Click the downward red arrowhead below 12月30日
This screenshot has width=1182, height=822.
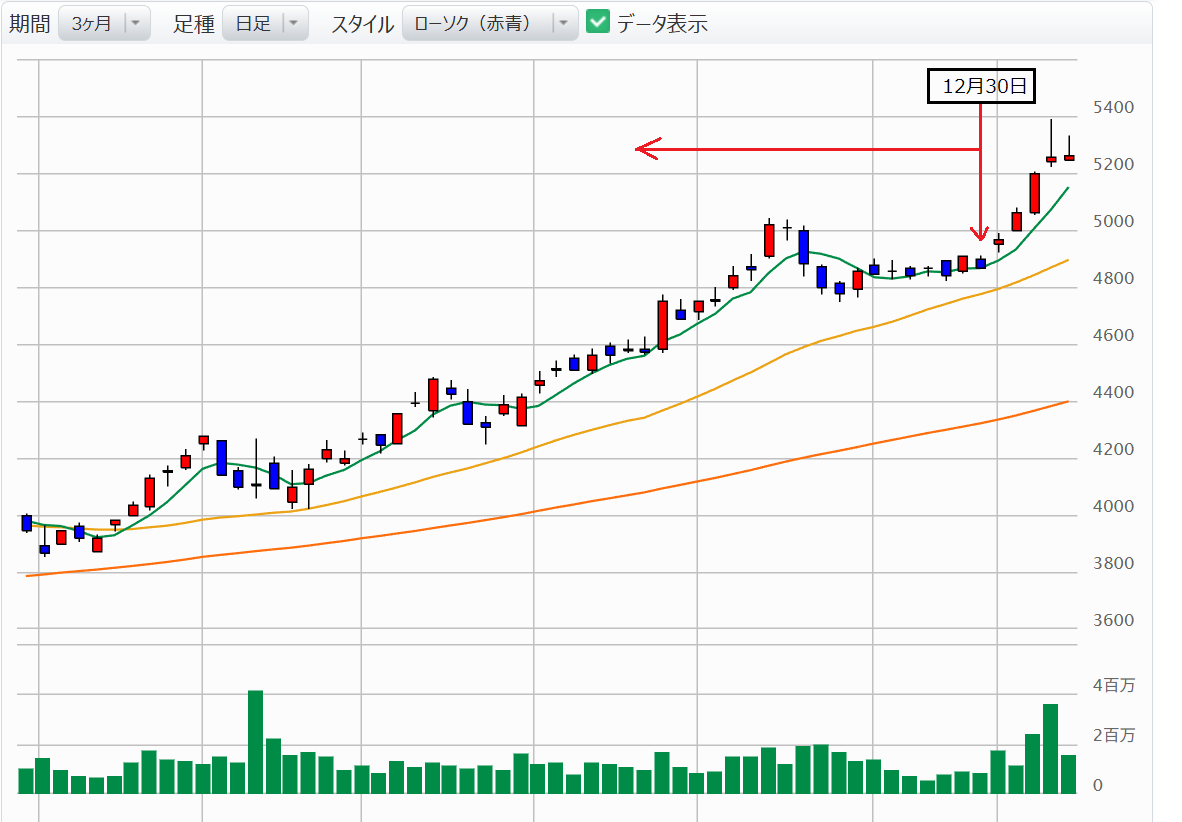[980, 234]
